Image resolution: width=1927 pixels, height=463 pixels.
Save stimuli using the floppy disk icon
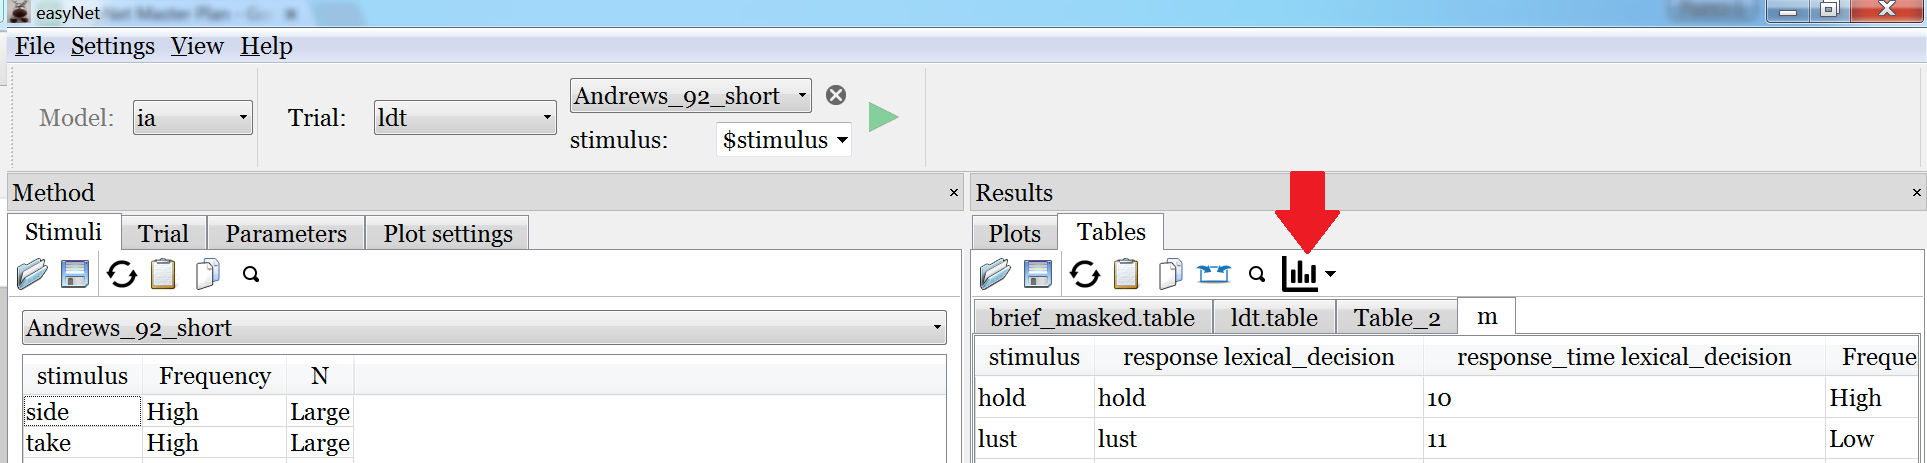(x=75, y=274)
